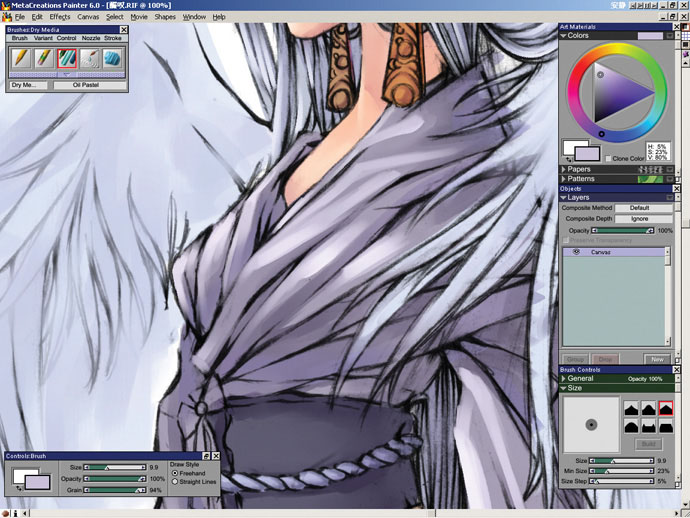Adjust the layer Opacity slider in Layers
The image size is (690, 518).
coord(623,231)
